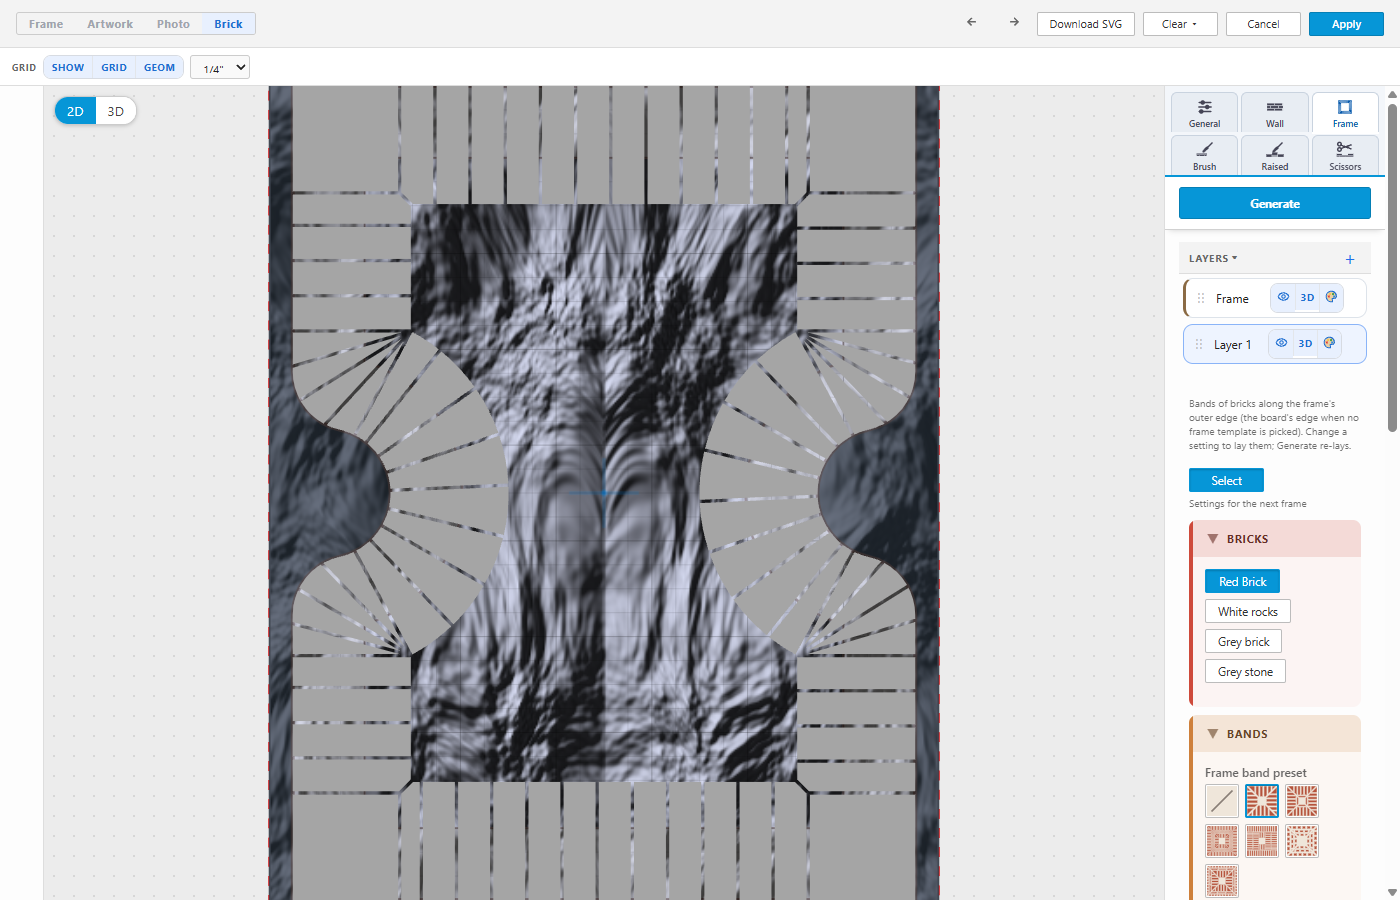The image size is (1400, 900).
Task: Add a new layer with the plus icon
Action: coord(1350,259)
